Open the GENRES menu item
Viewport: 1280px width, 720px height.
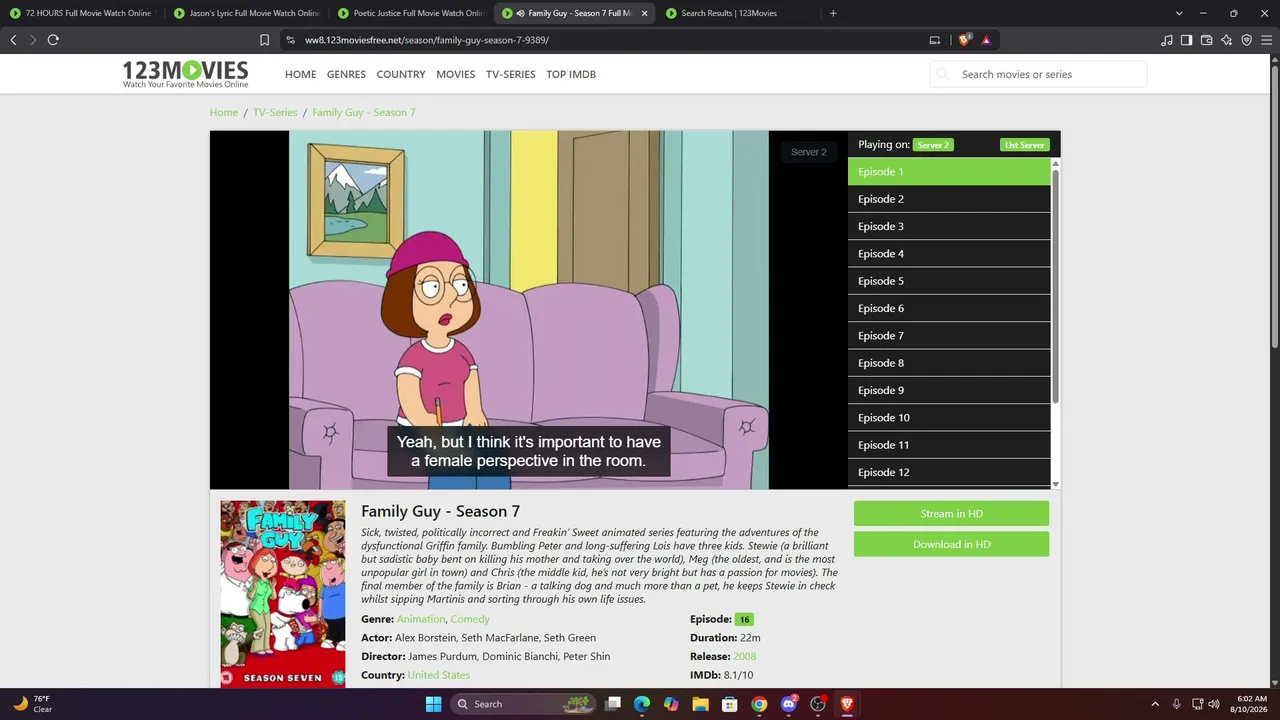tap(346, 74)
